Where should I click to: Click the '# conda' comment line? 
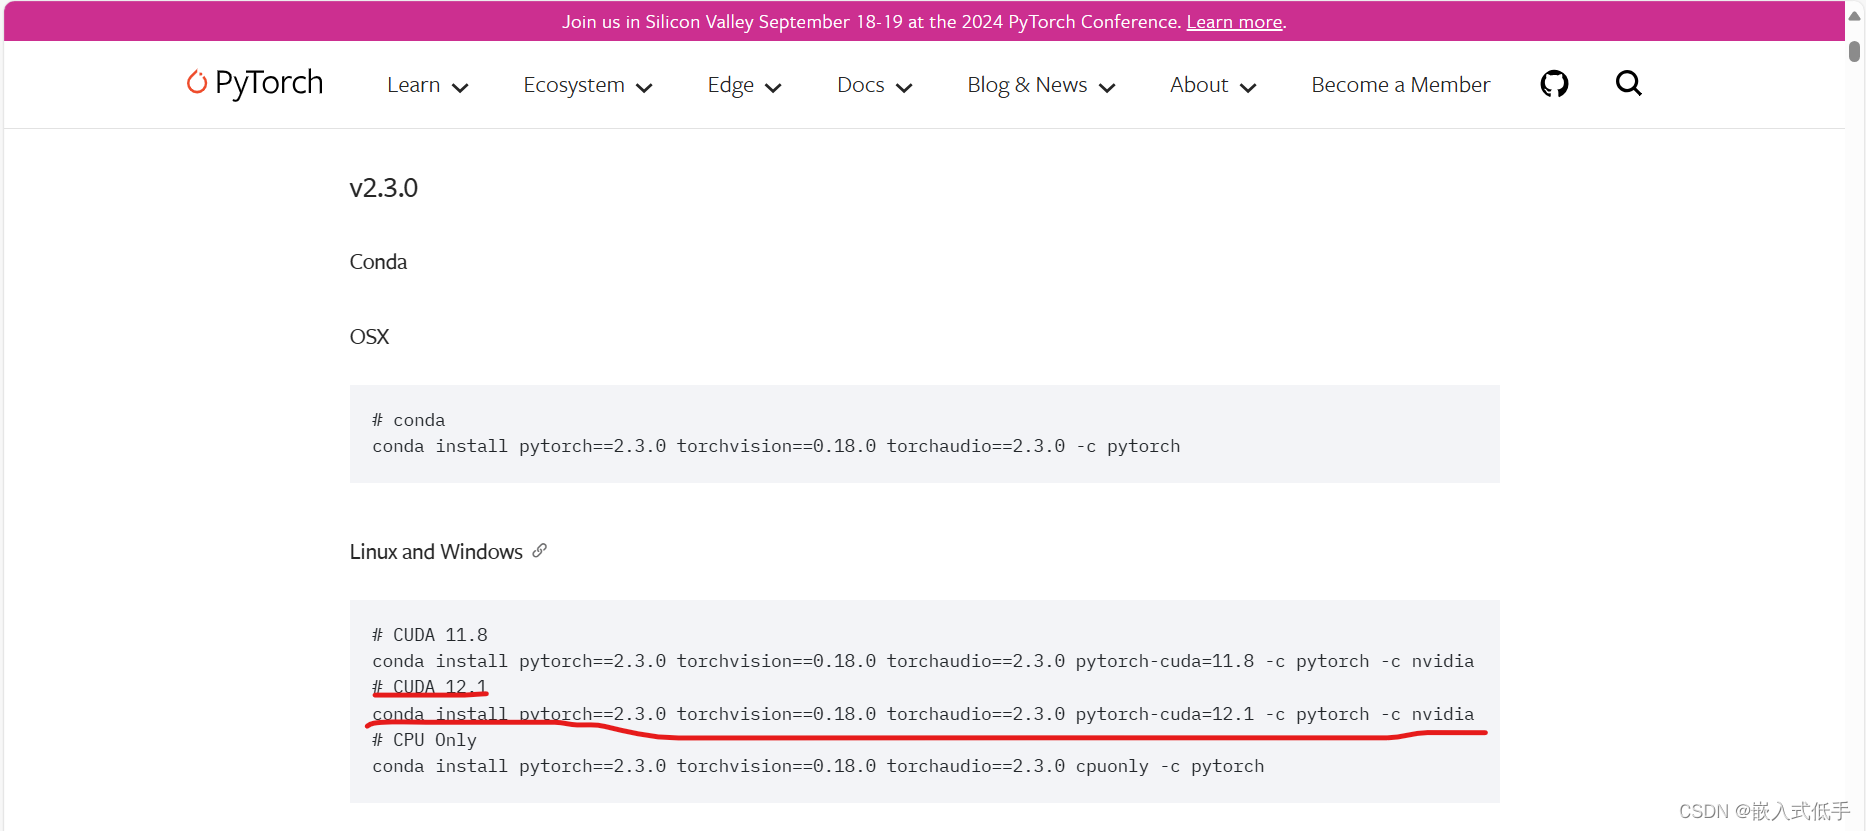408,420
